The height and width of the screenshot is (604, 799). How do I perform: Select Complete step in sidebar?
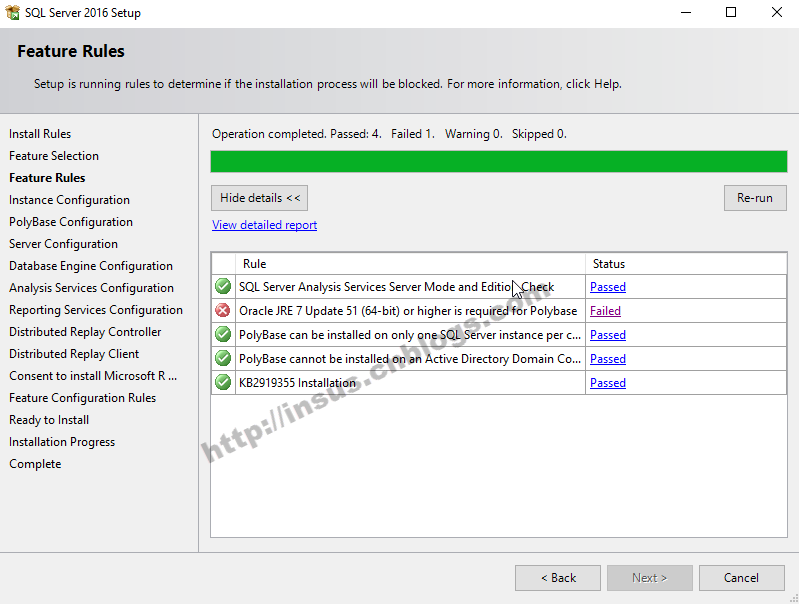click(35, 463)
